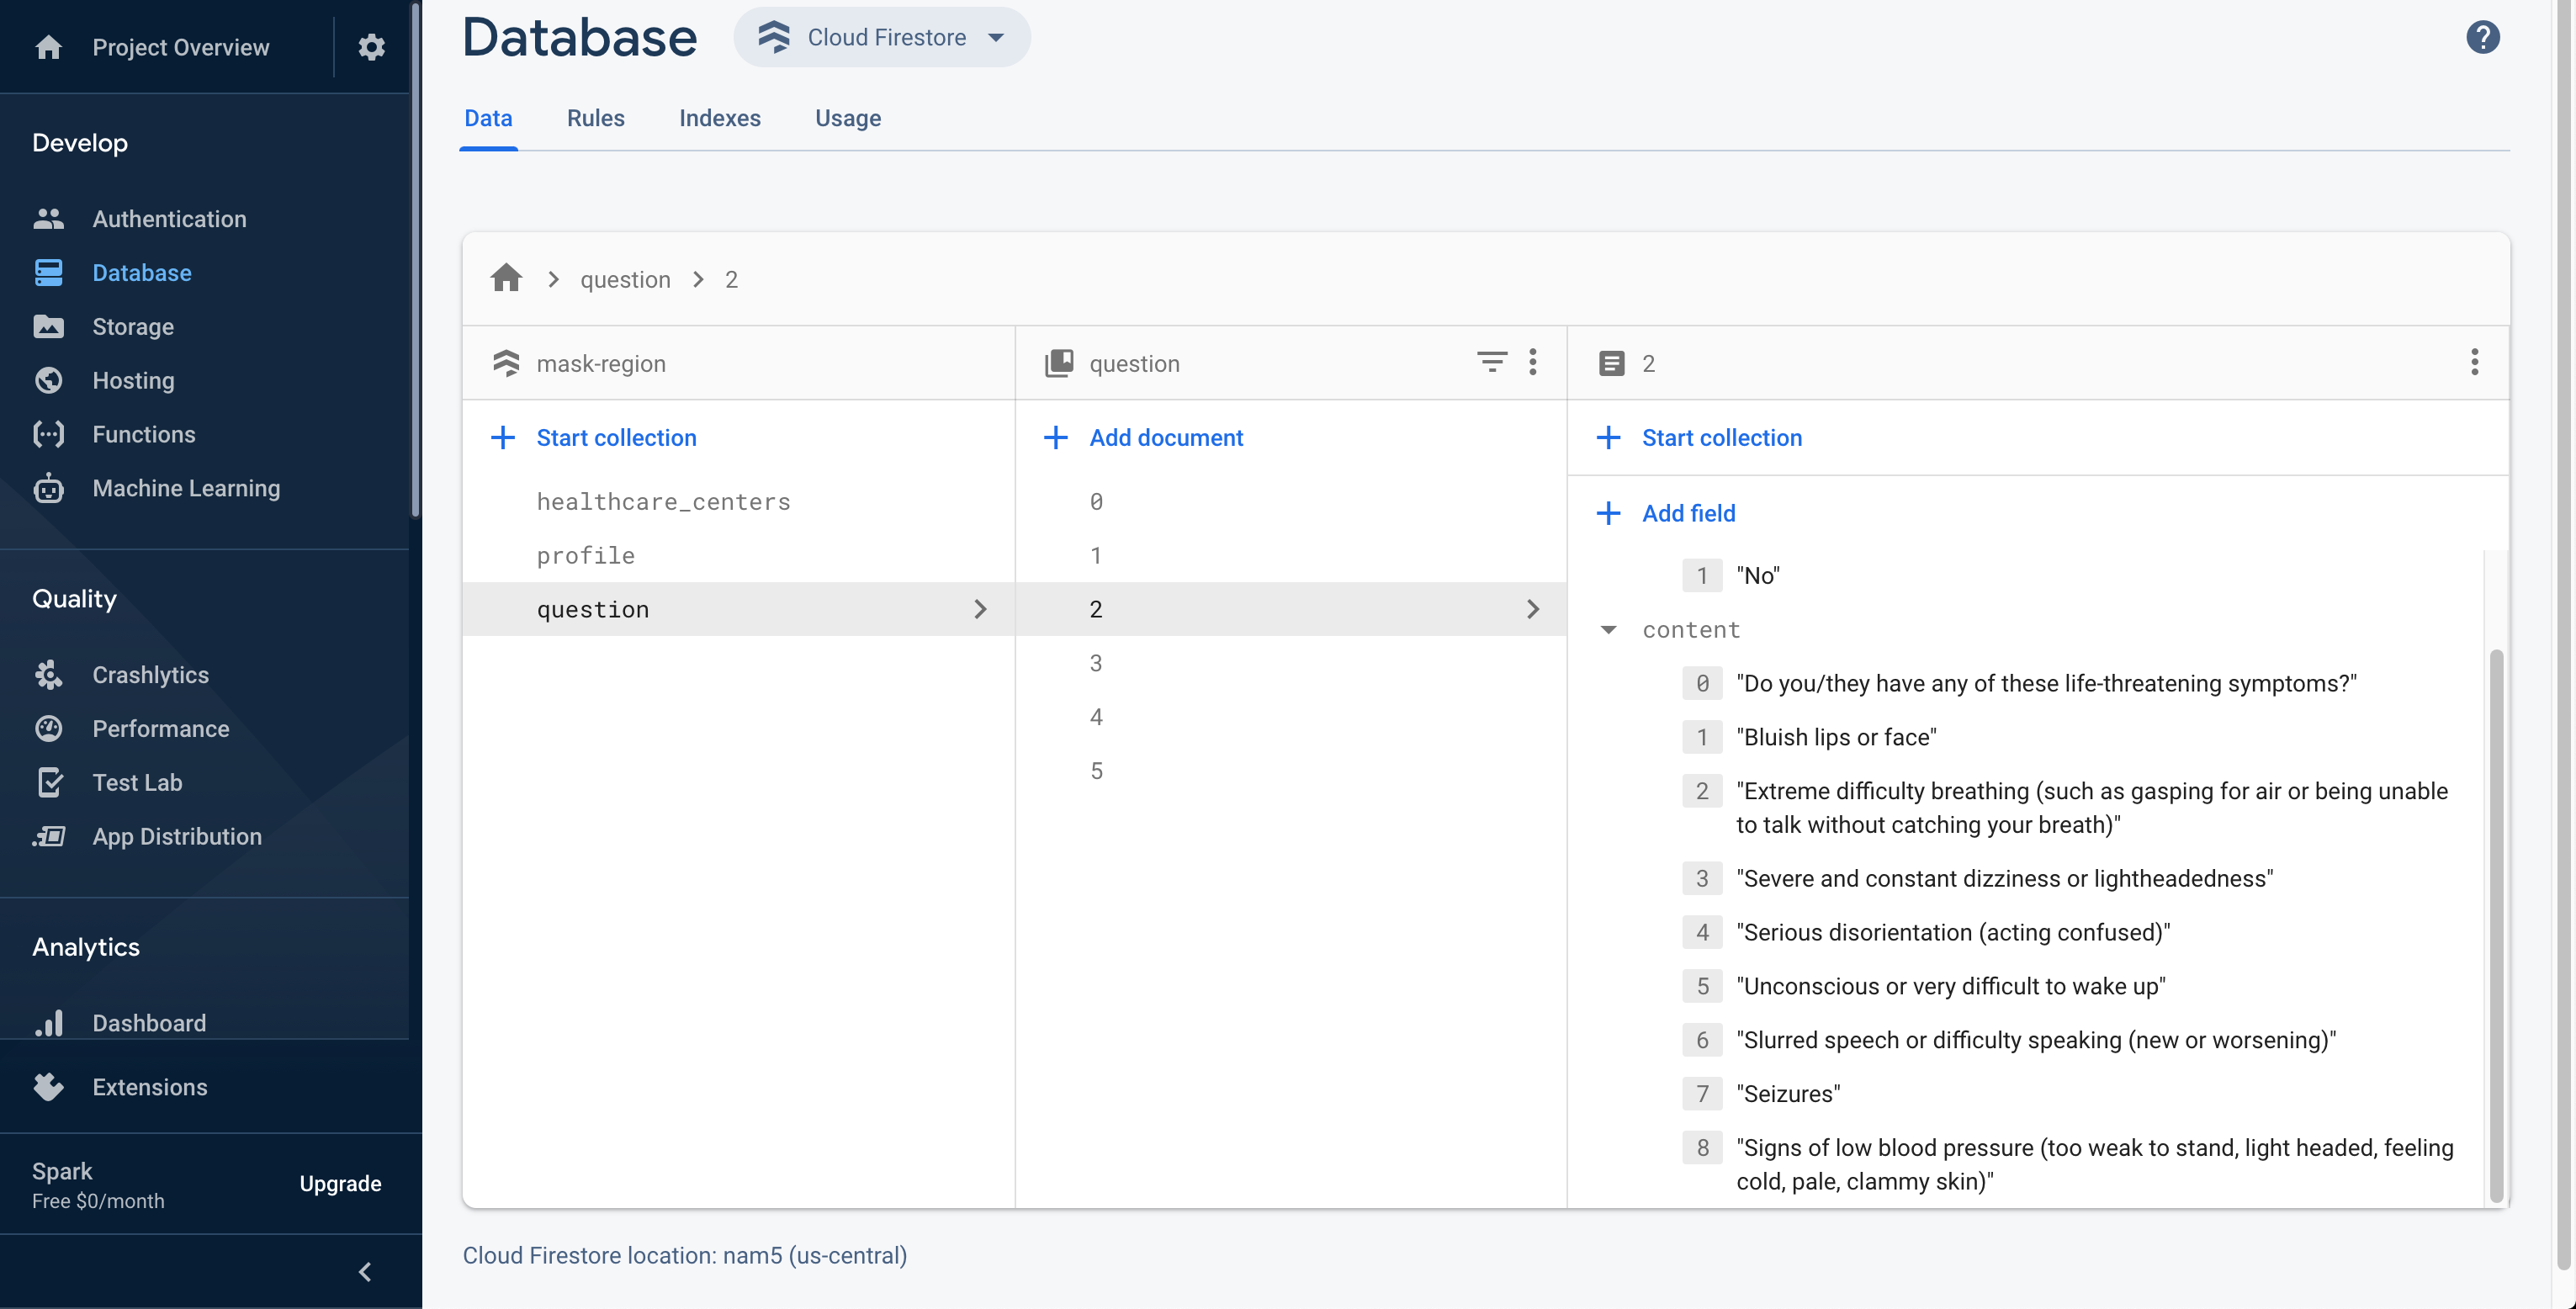This screenshot has height=1309, width=2576.
Task: Click Add document in question collection
Action: [1165, 438]
